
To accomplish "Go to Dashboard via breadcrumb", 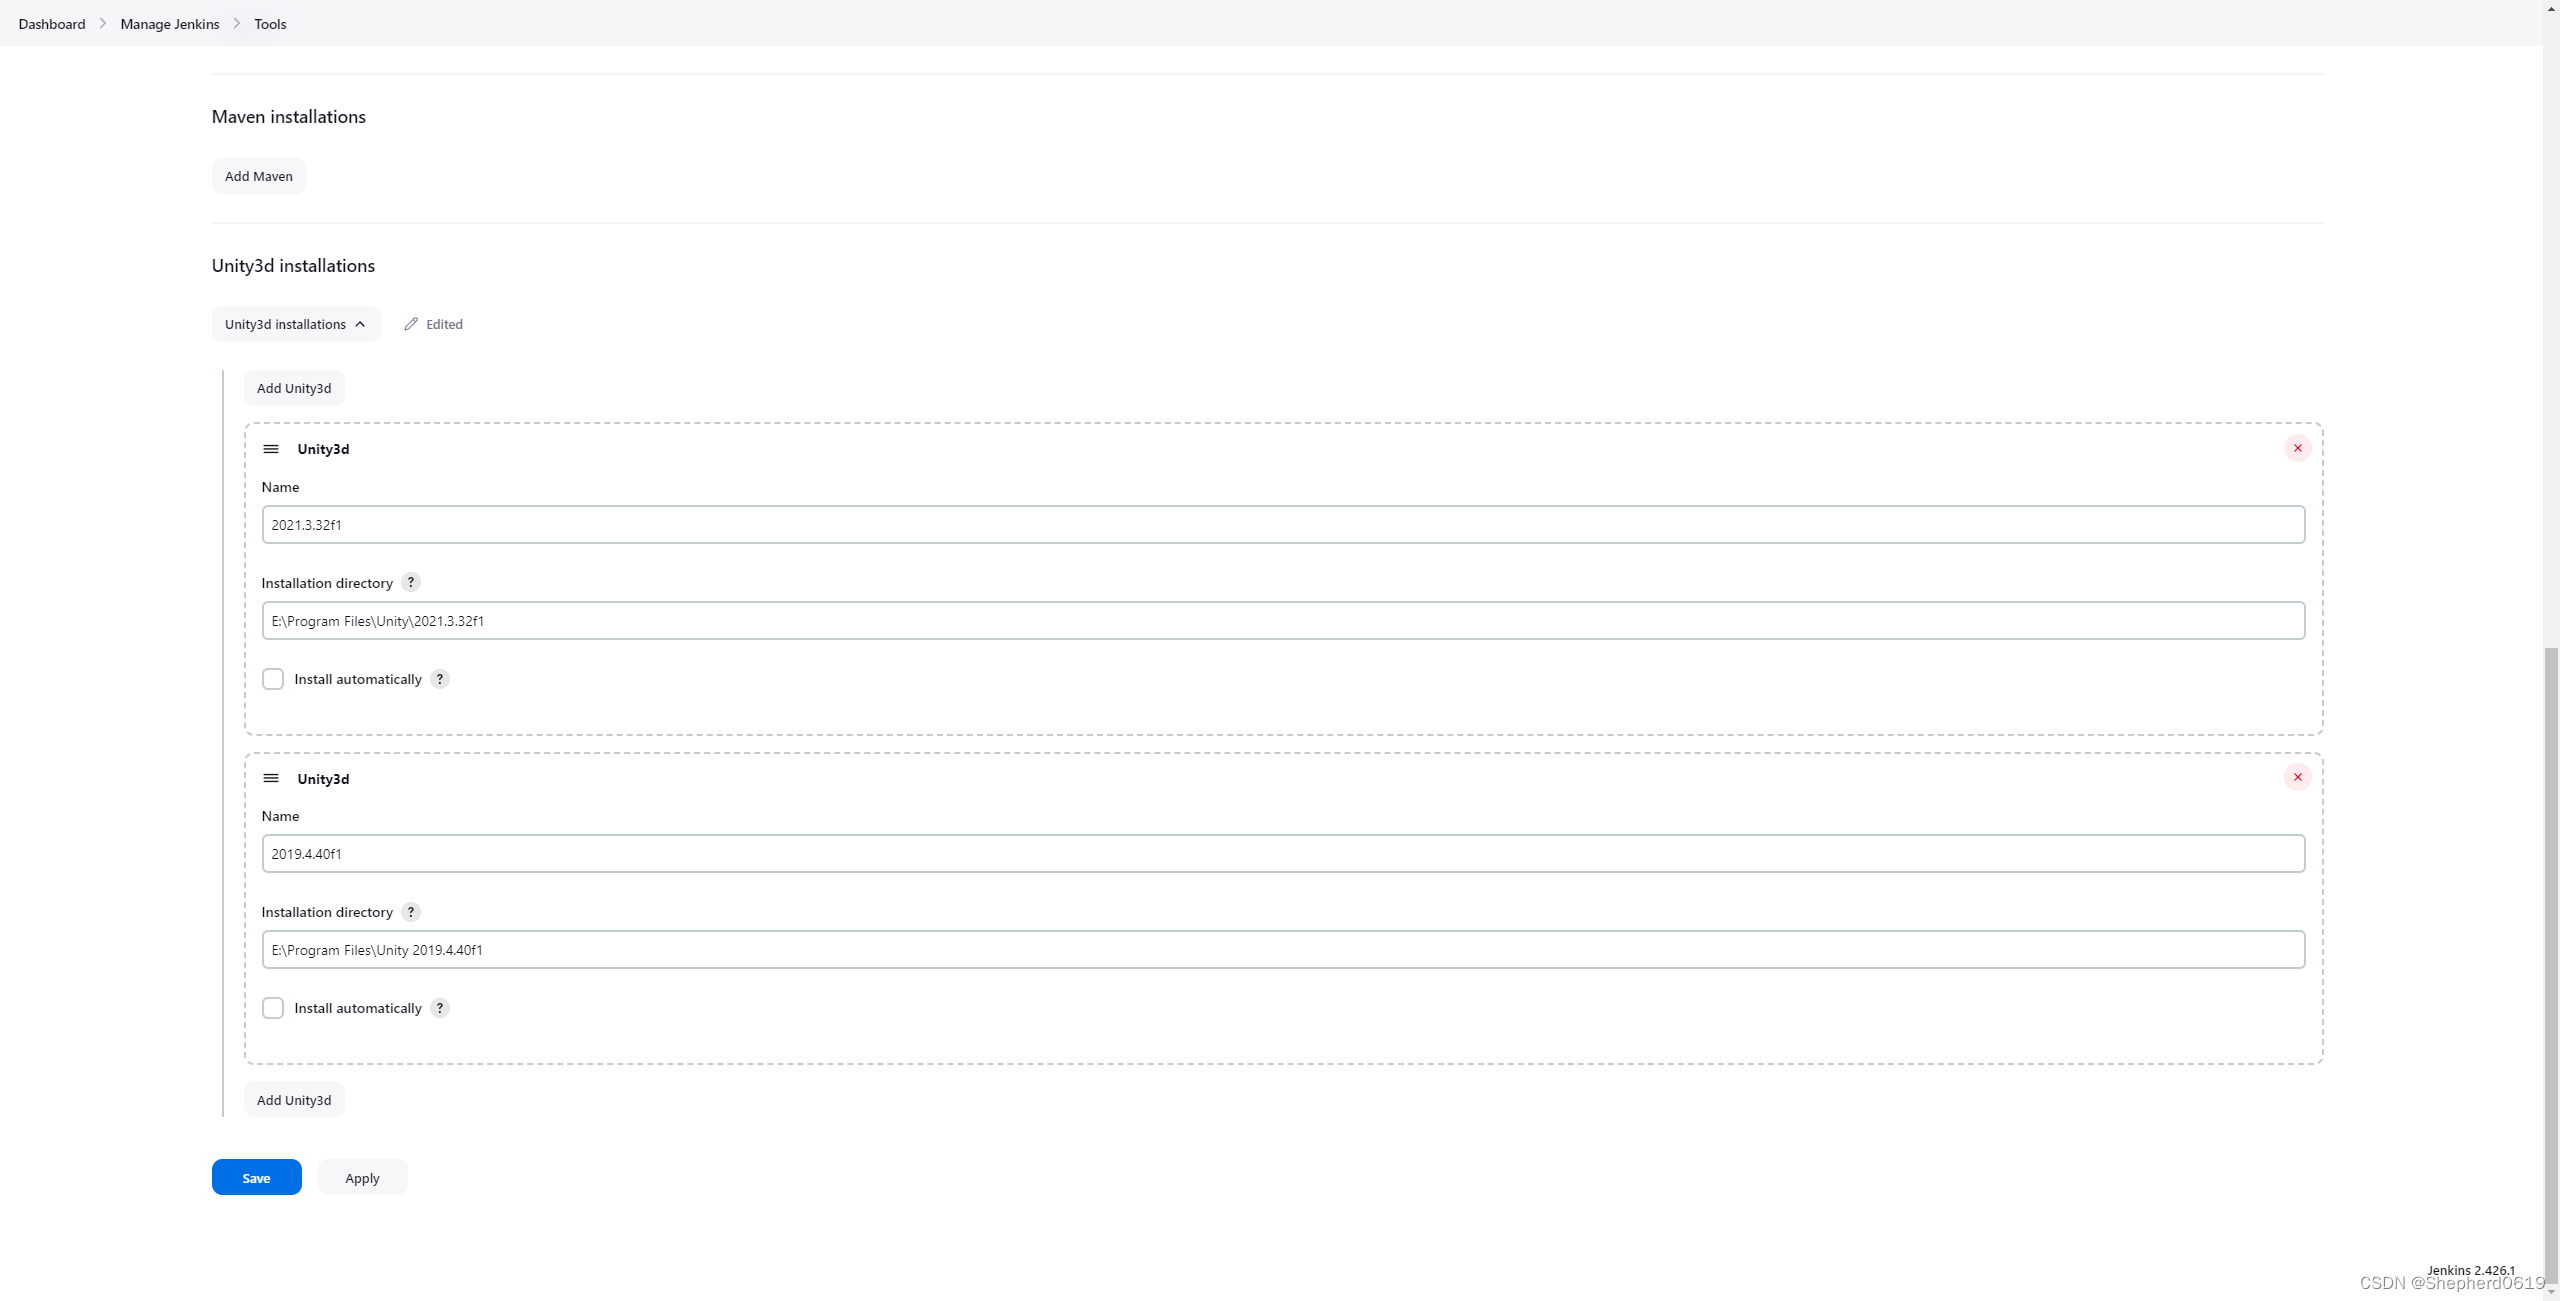I will [52, 23].
